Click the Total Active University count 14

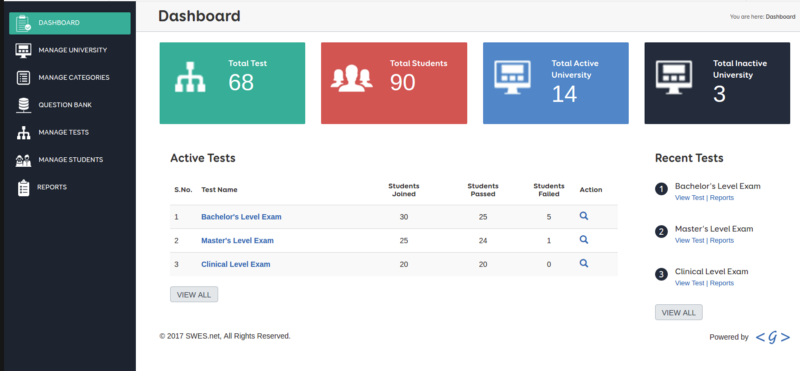click(564, 94)
